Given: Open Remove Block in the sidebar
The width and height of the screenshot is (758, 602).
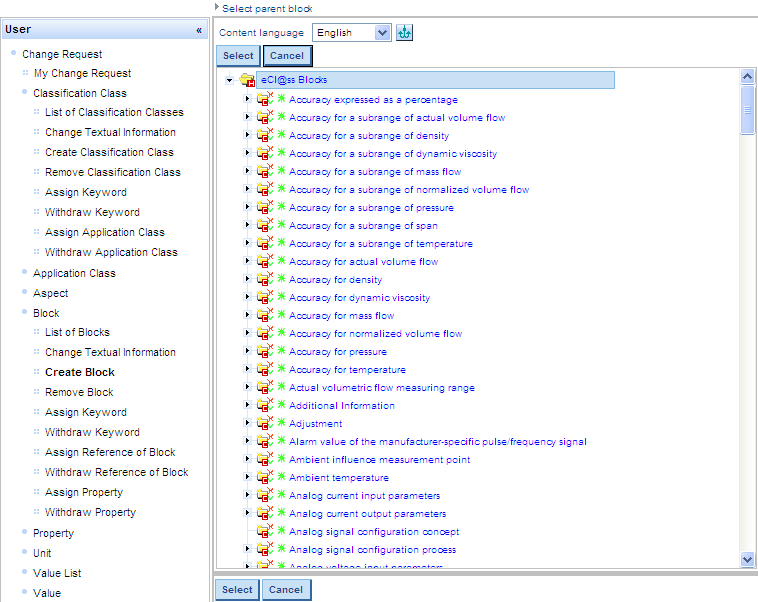Looking at the screenshot, I should pyautogui.click(x=79, y=392).
